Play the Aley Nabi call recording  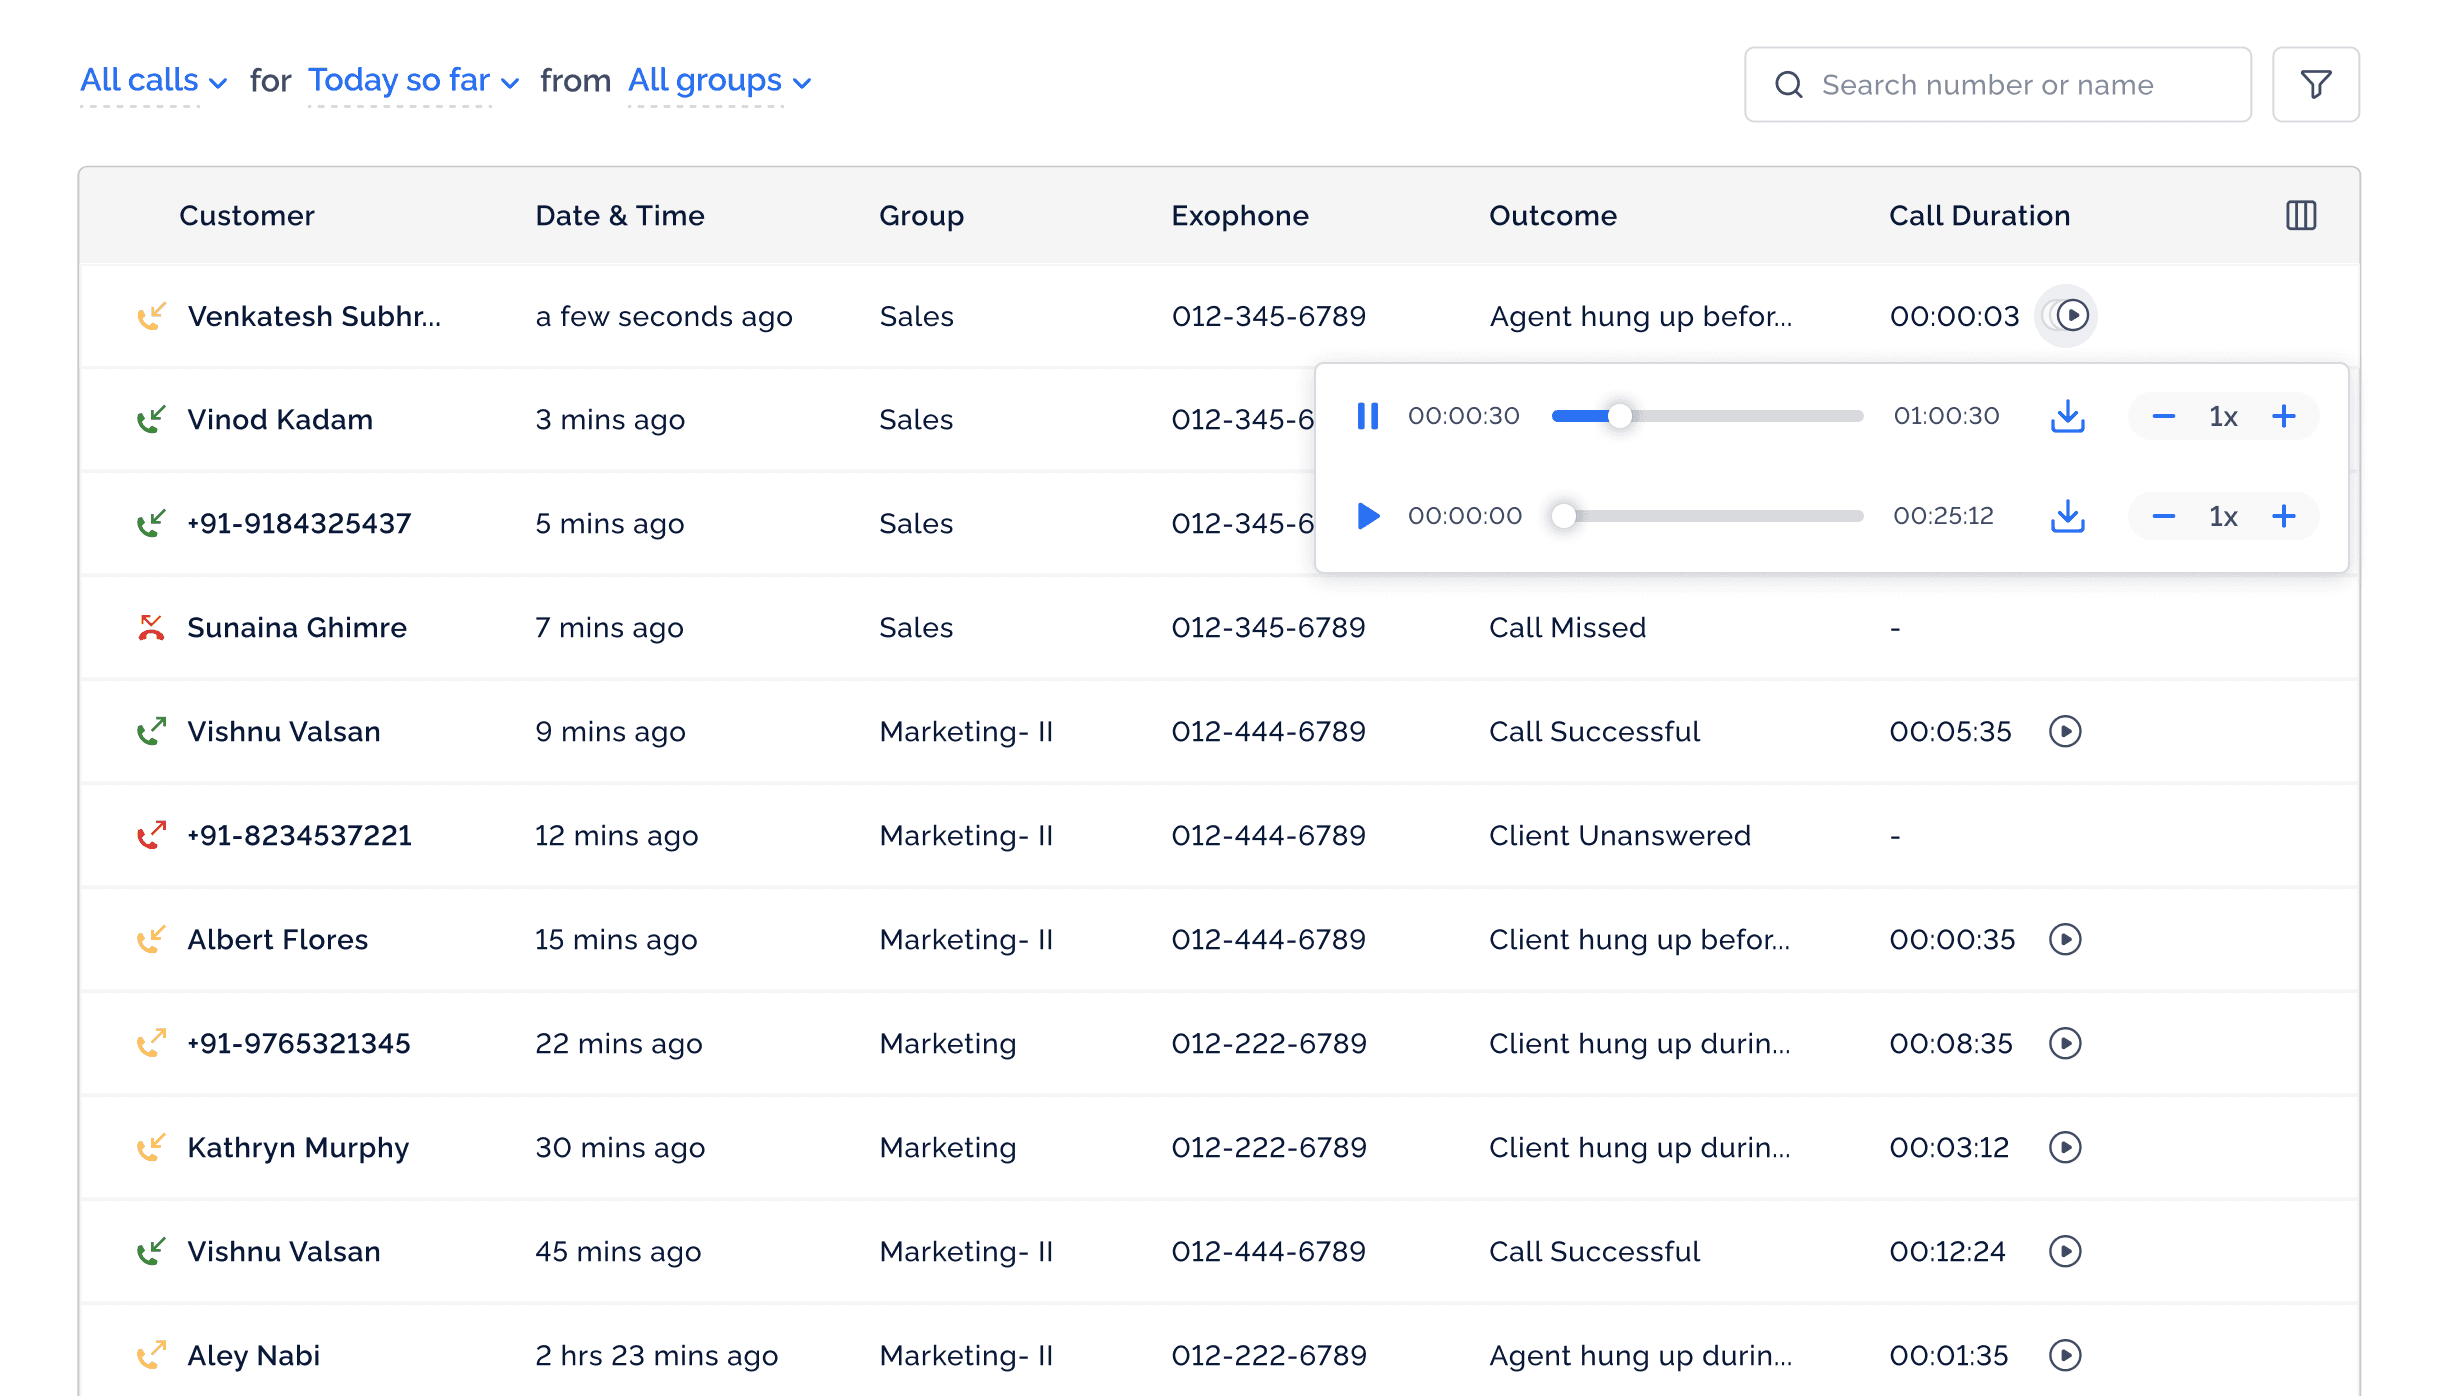coord(2064,1355)
